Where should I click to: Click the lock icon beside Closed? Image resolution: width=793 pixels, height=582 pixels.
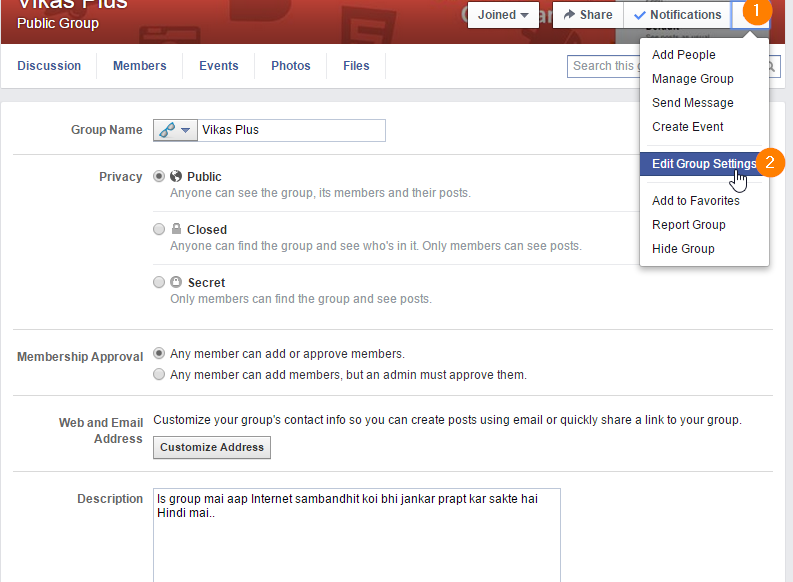[176, 229]
